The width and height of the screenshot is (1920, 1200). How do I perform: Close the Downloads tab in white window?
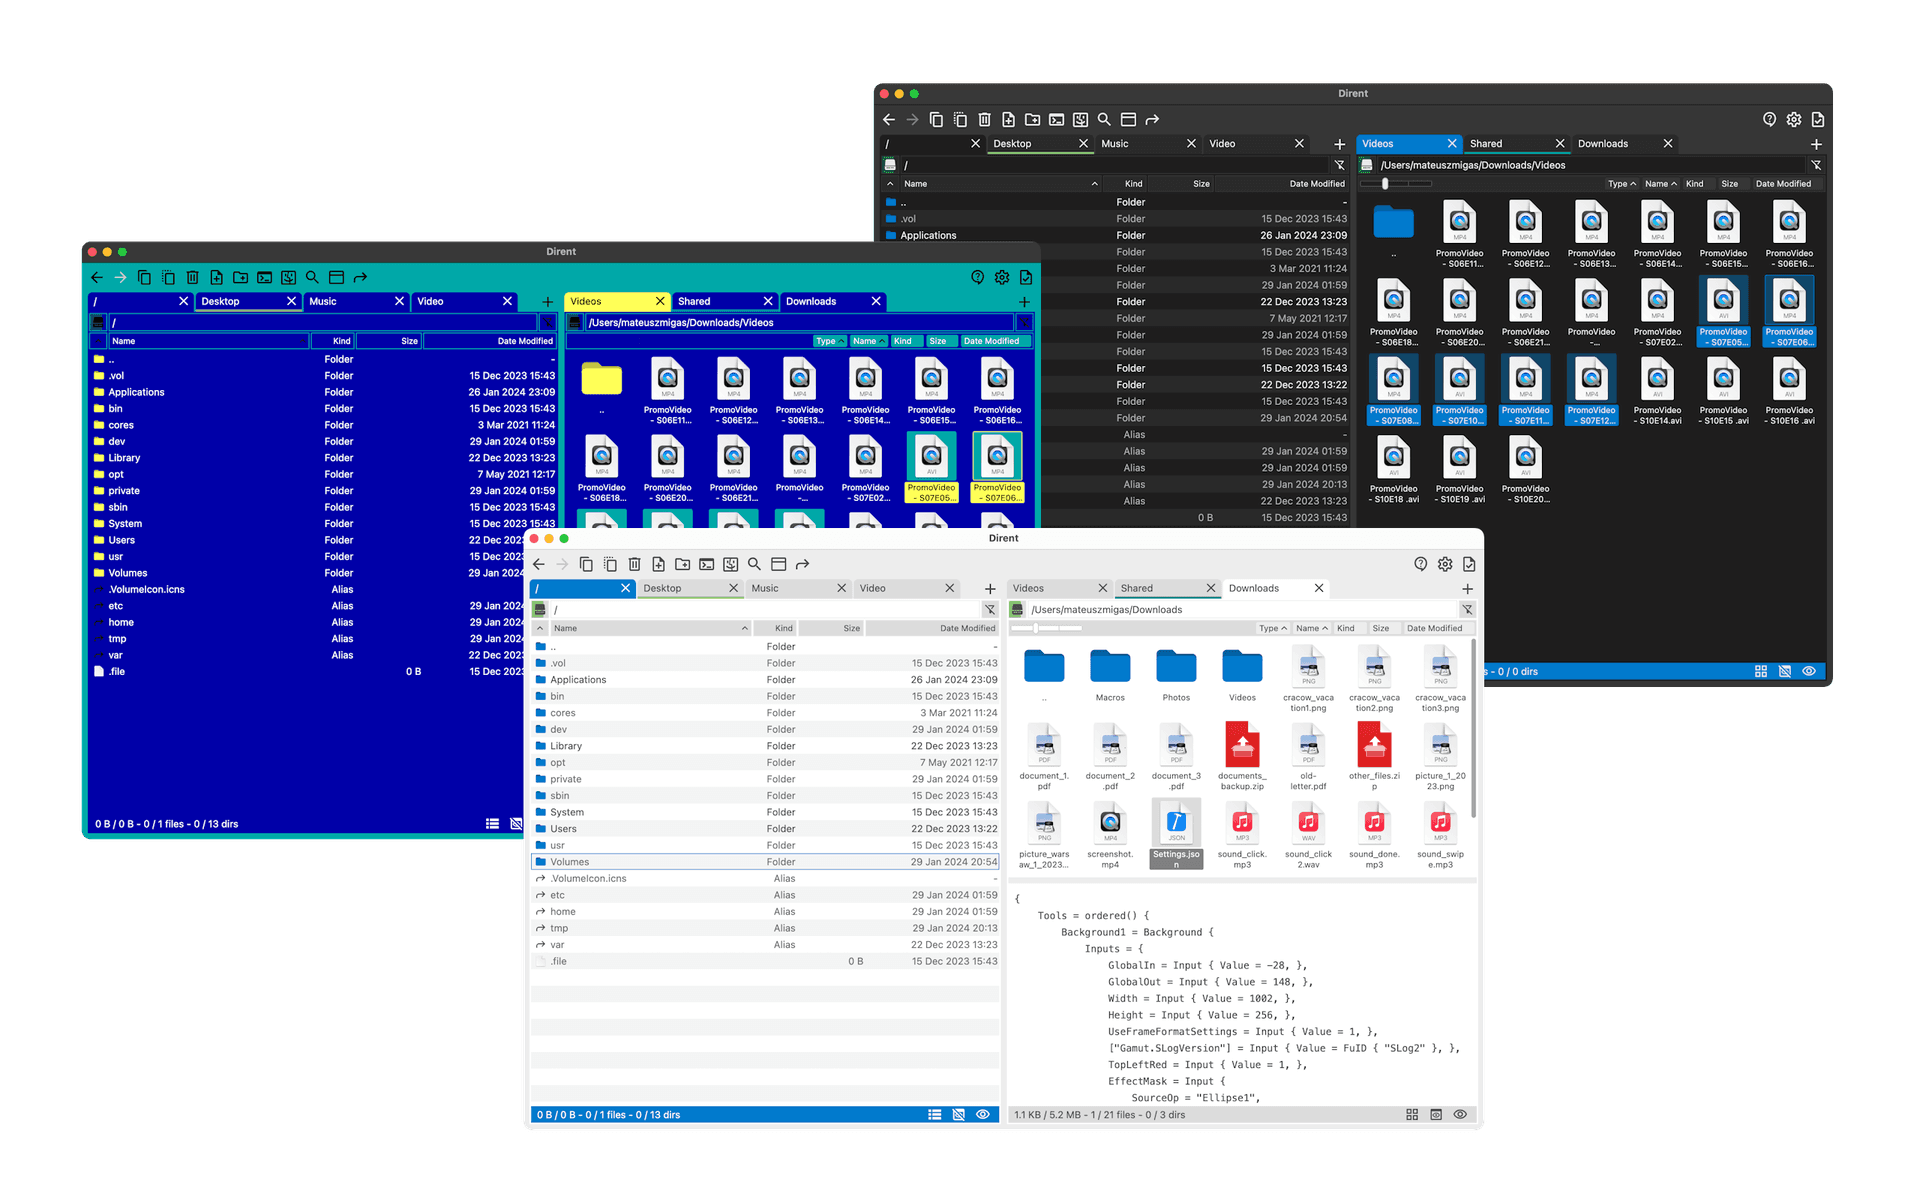pos(1319,589)
